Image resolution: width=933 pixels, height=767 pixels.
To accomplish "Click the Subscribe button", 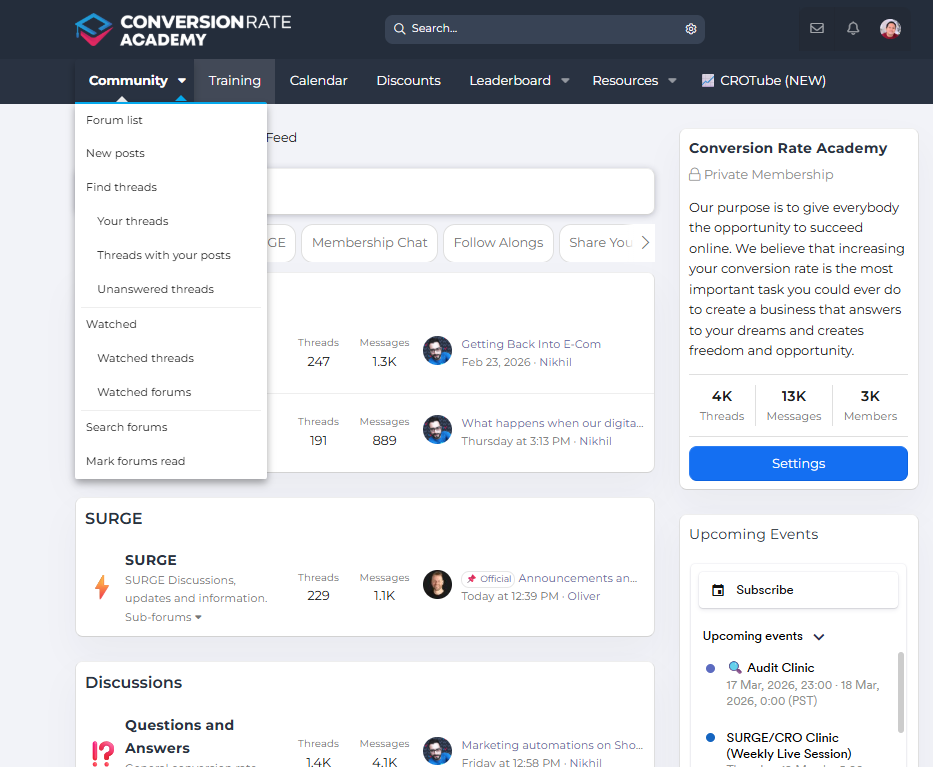I will (798, 590).
